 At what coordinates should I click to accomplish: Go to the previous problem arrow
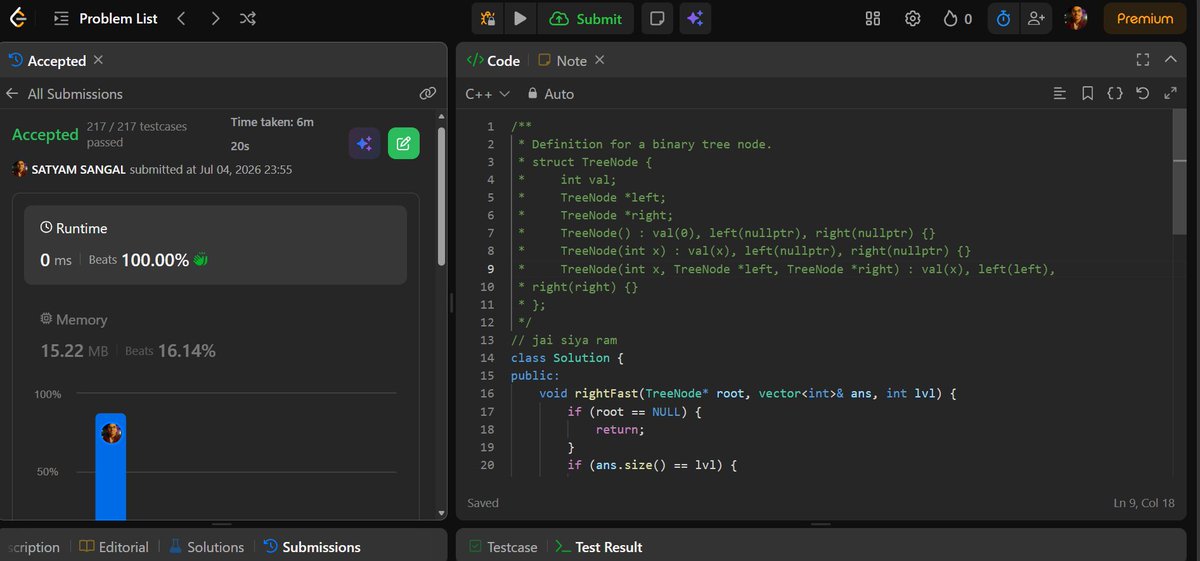(181, 18)
